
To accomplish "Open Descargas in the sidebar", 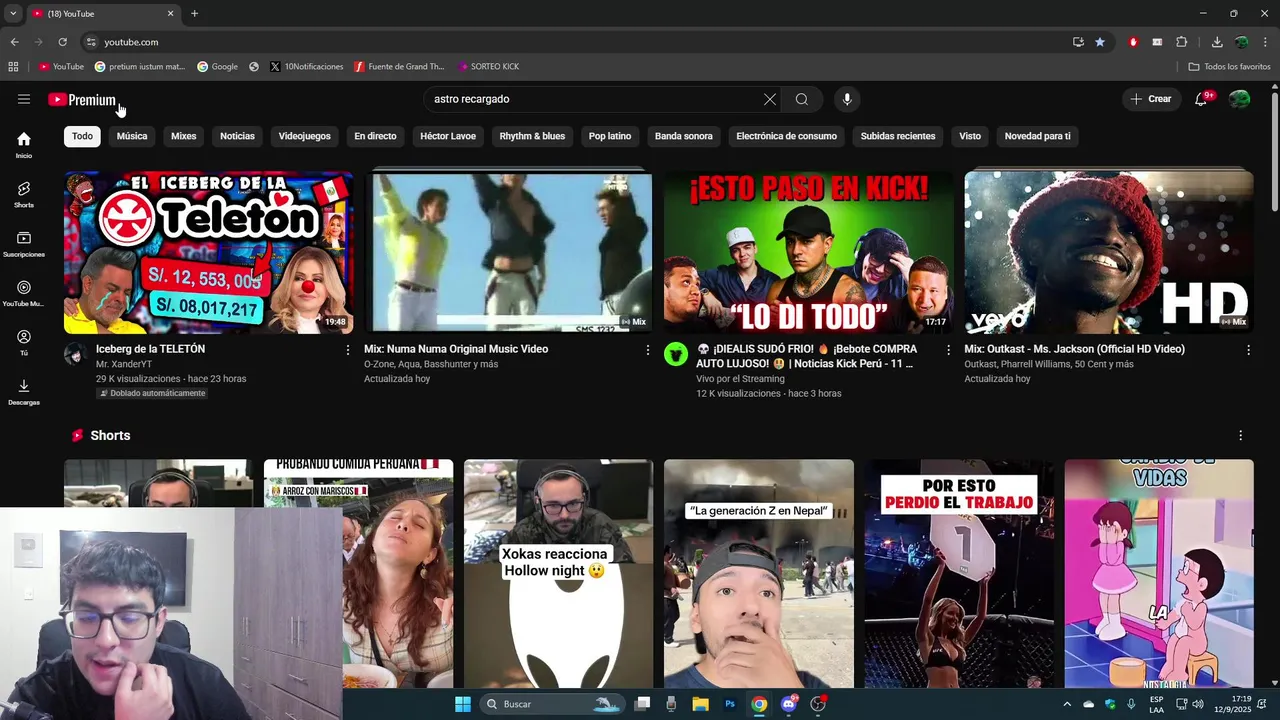I will pyautogui.click(x=24, y=392).
